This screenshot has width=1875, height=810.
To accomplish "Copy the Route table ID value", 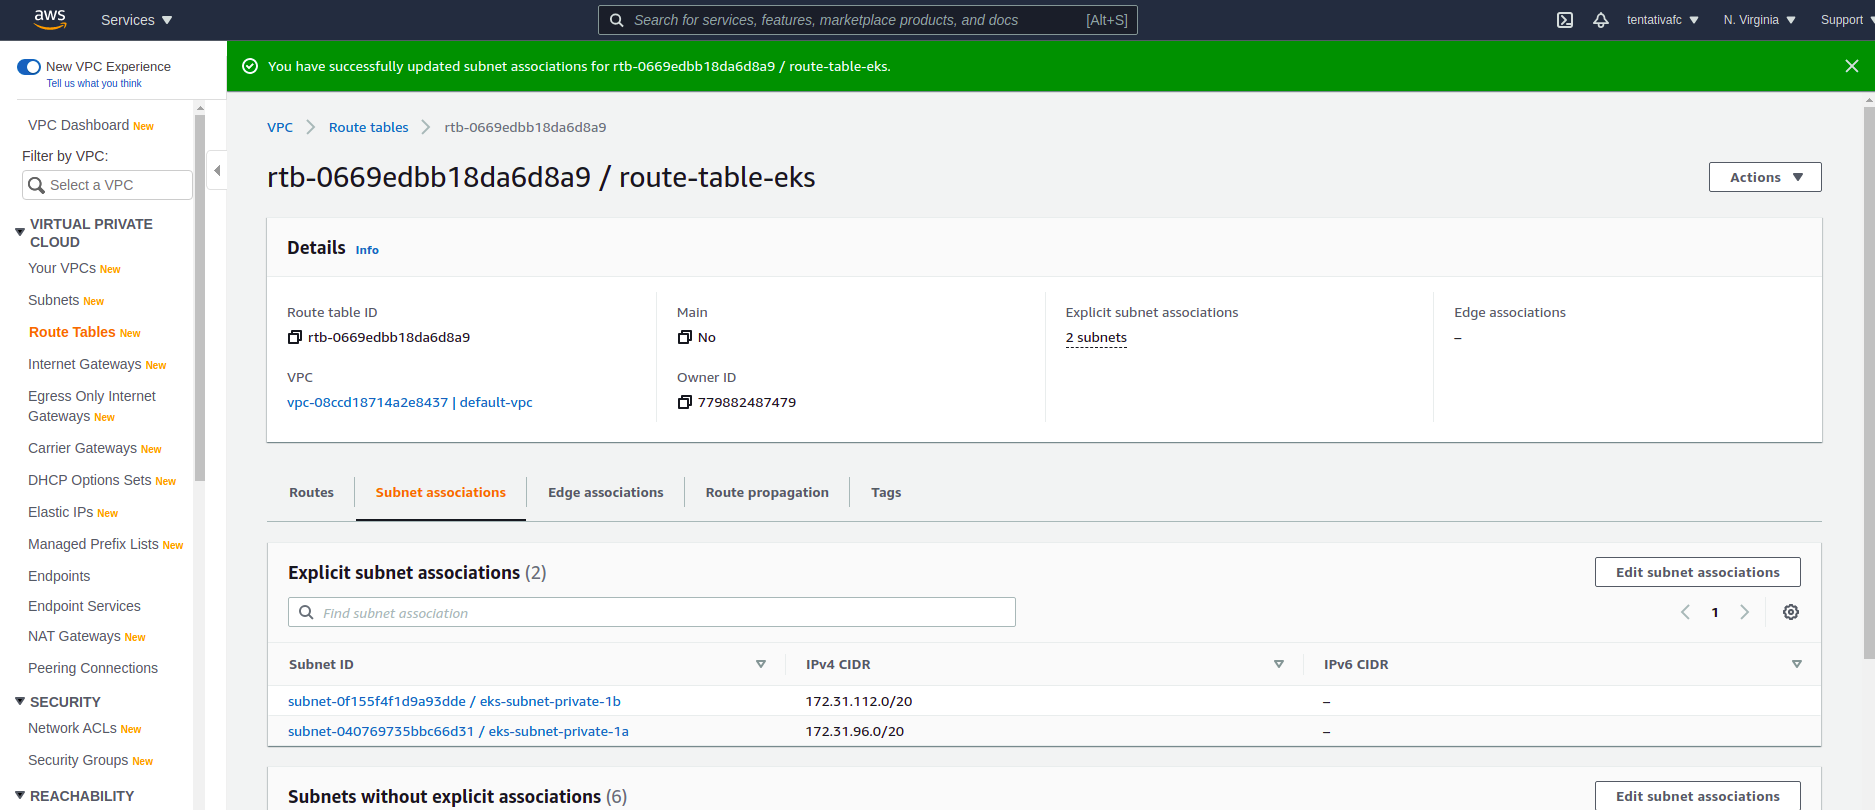I will 294,337.
